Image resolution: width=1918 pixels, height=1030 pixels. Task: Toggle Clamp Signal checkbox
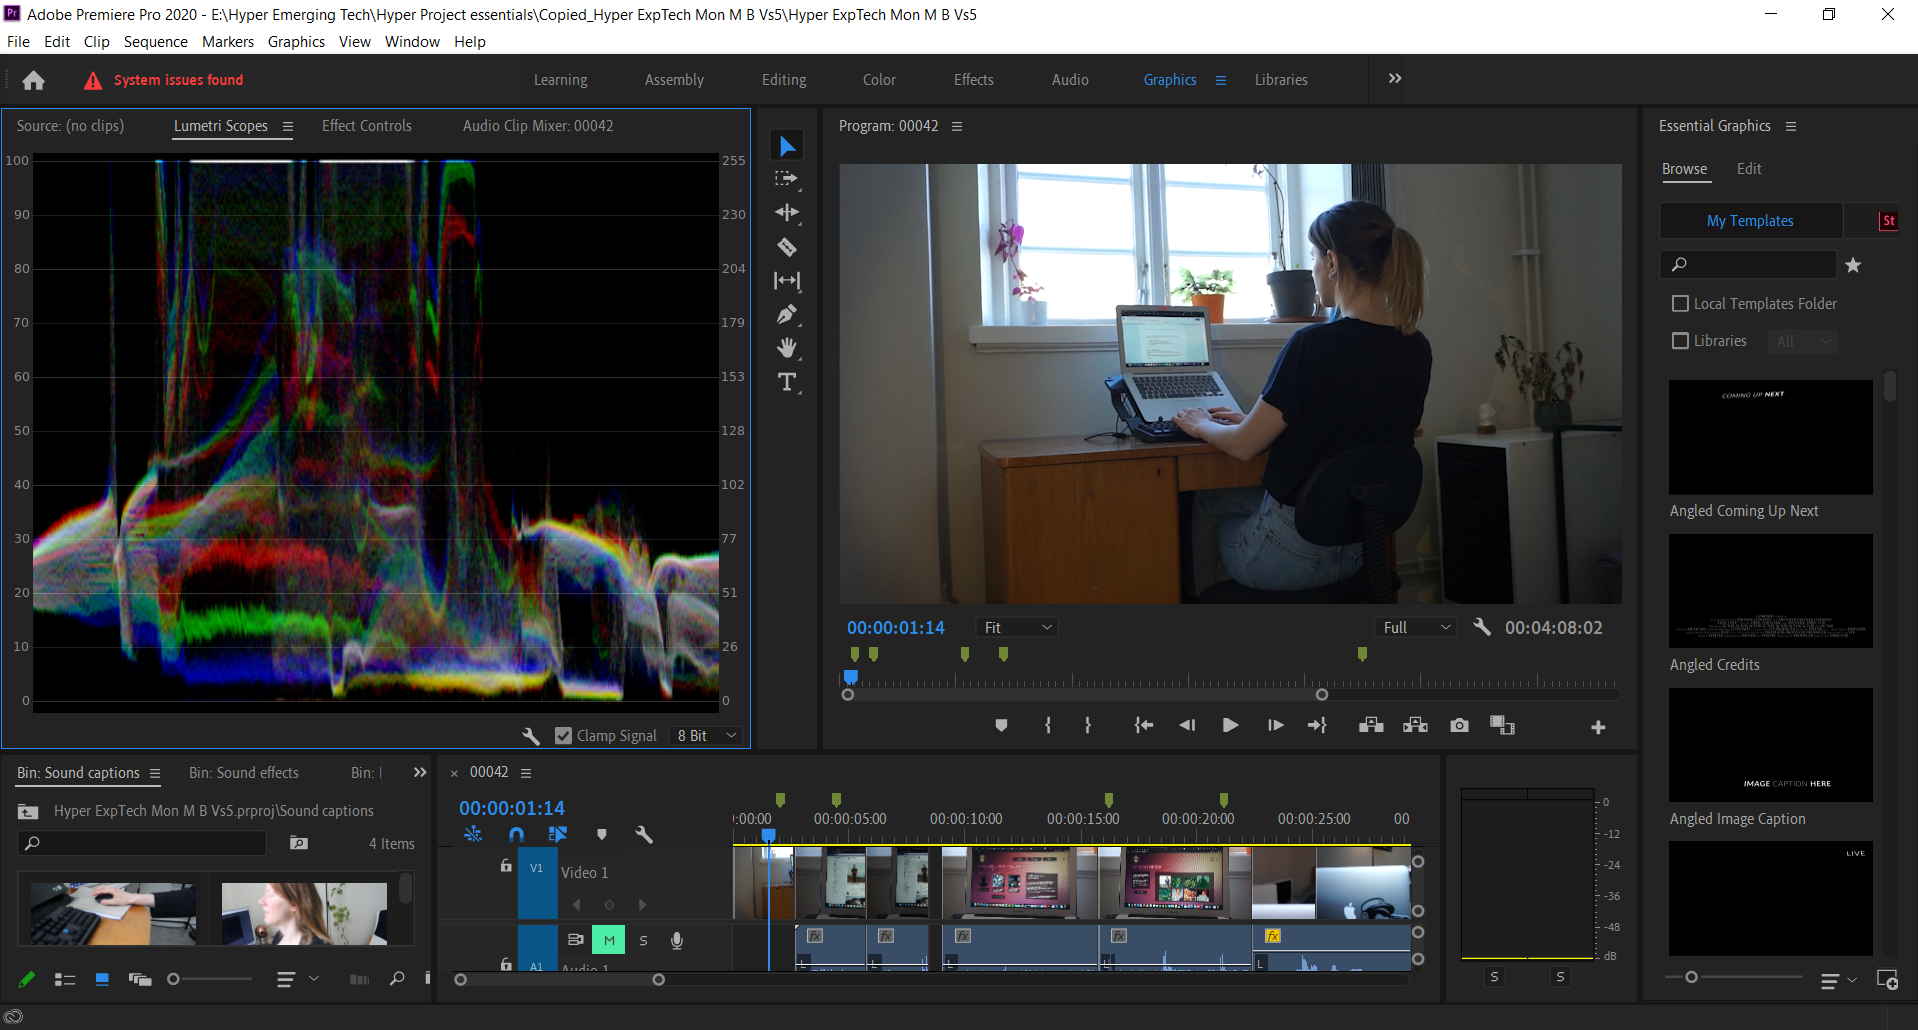point(563,736)
